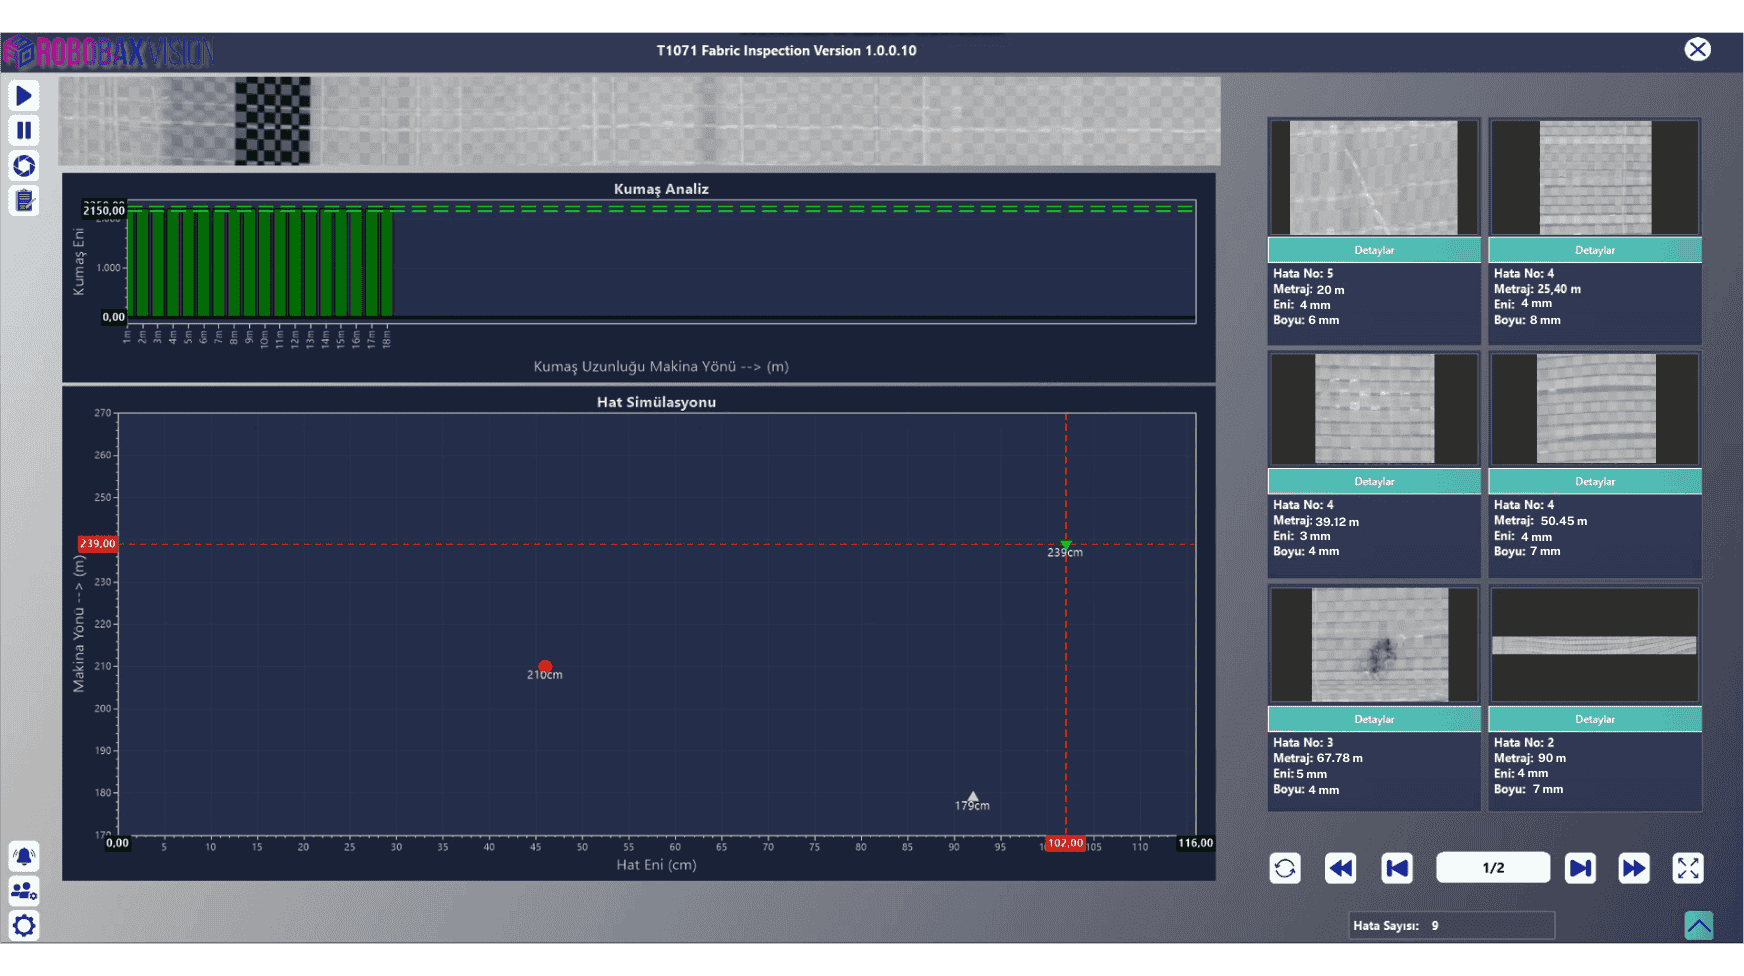Click the checkered calibration patch in fabric strip
1744x976 pixels.
point(273,121)
